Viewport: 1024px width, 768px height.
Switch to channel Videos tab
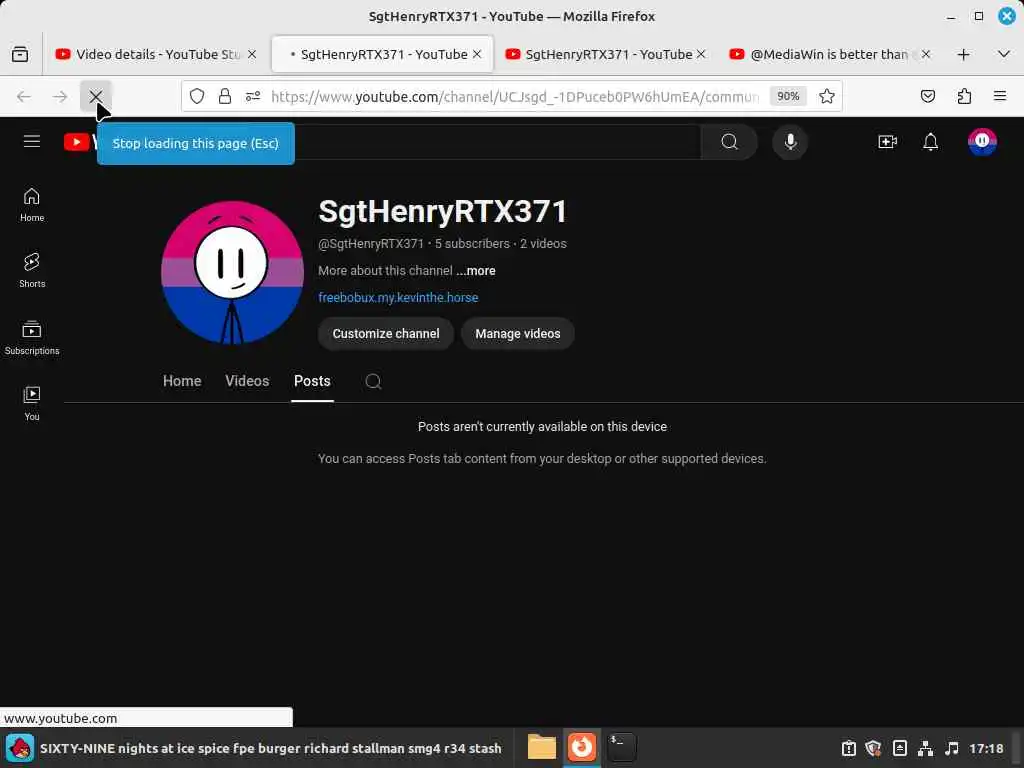coord(247,381)
